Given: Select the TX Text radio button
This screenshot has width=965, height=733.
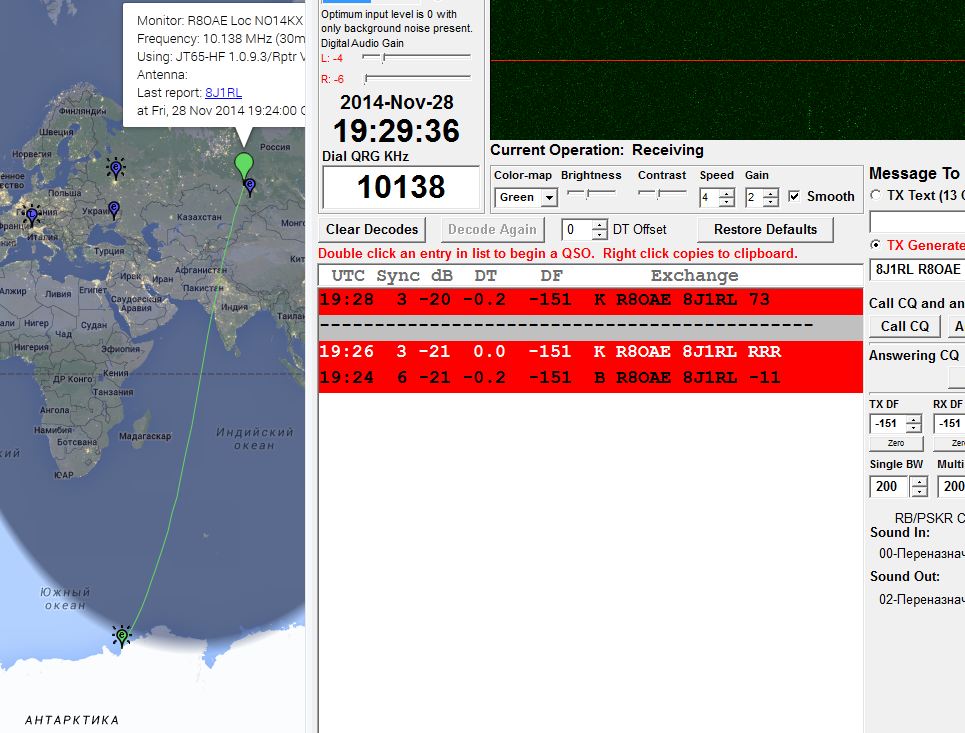Looking at the screenshot, I should pyautogui.click(x=876, y=195).
